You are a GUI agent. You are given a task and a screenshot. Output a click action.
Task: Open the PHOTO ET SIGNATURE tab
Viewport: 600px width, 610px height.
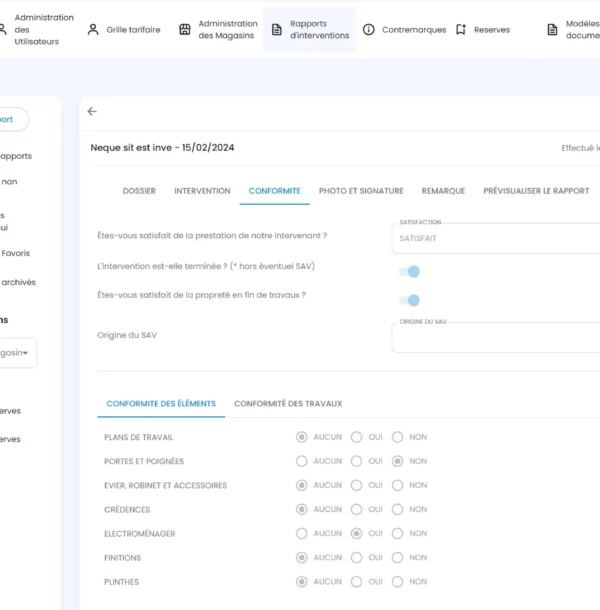[x=361, y=191]
